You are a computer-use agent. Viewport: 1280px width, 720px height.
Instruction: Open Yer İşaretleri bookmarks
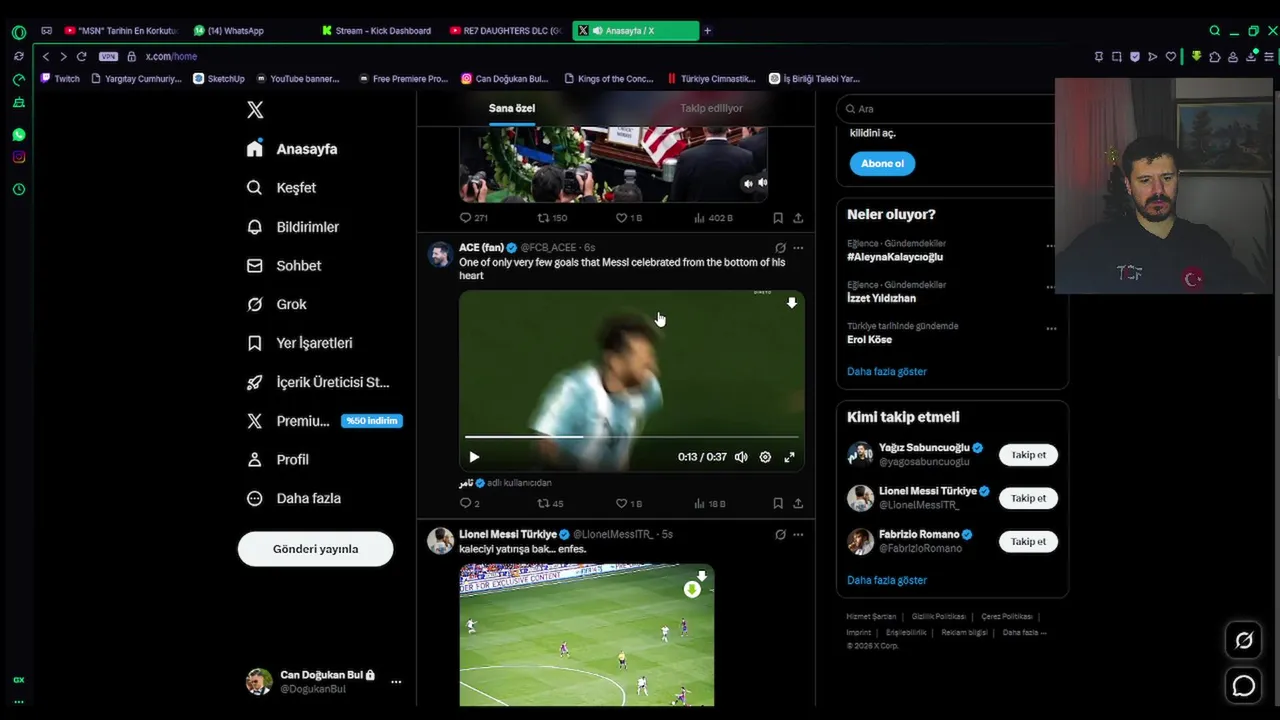300,343
